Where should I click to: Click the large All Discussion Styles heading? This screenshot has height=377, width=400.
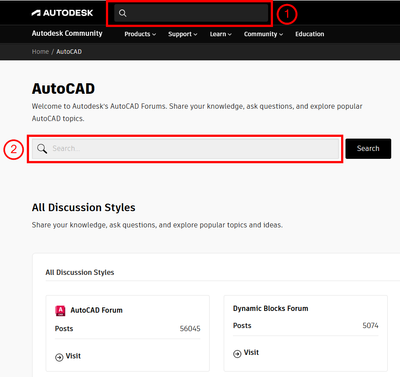pyautogui.click(x=83, y=207)
